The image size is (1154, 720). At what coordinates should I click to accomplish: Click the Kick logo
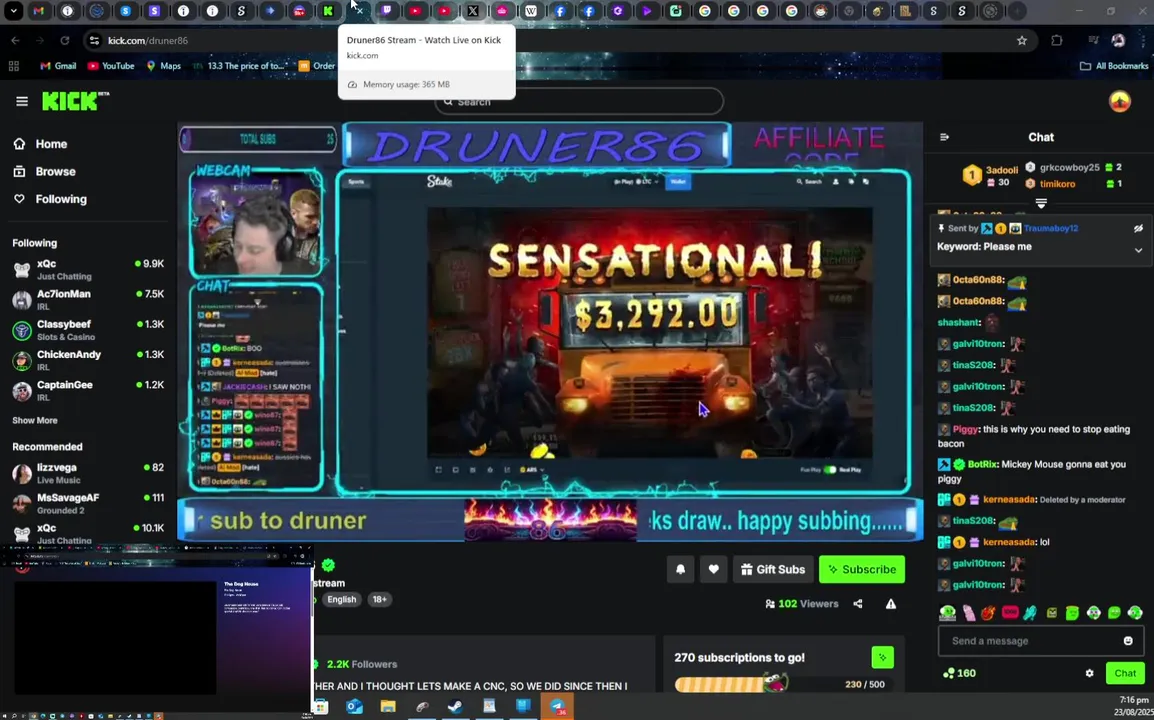pos(75,101)
